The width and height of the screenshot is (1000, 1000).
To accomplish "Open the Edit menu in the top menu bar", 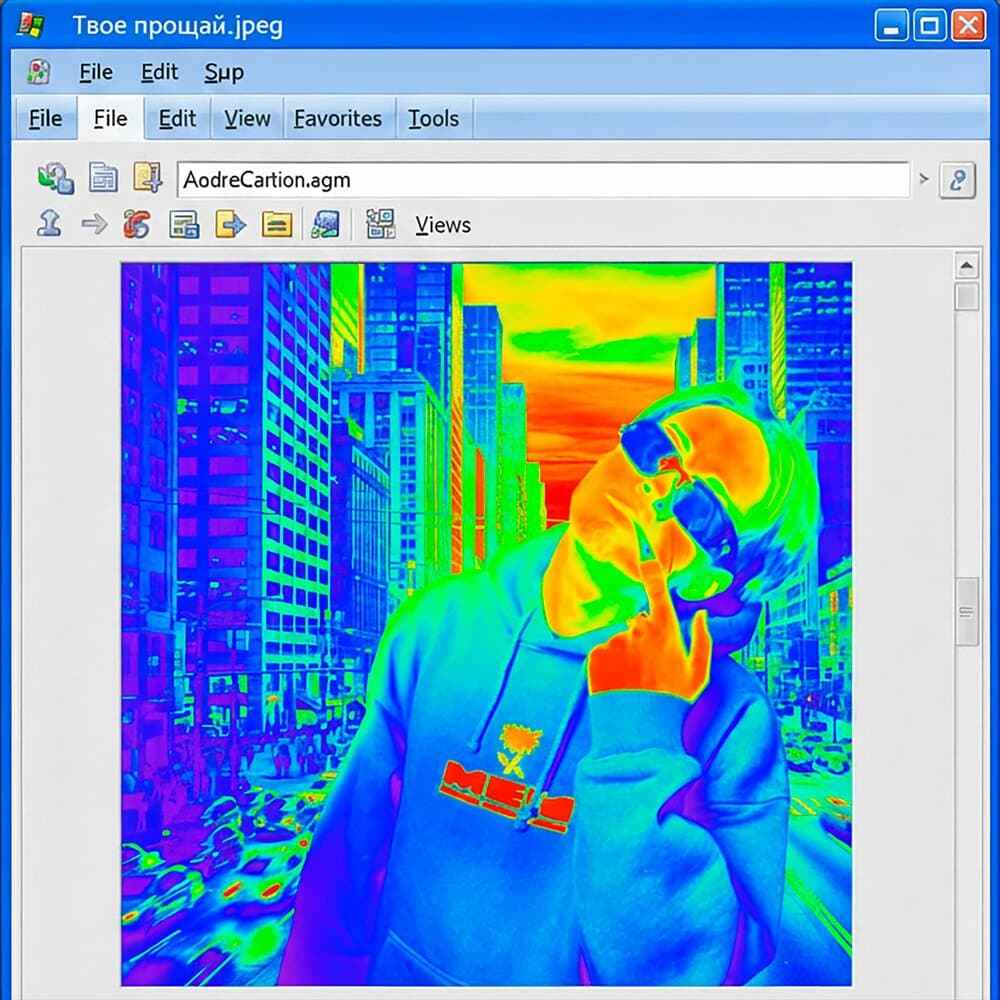I will 159,72.
